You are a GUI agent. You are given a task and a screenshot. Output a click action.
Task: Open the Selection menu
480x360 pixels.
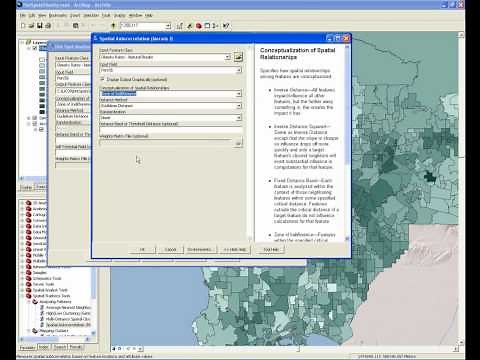[x=91, y=15]
